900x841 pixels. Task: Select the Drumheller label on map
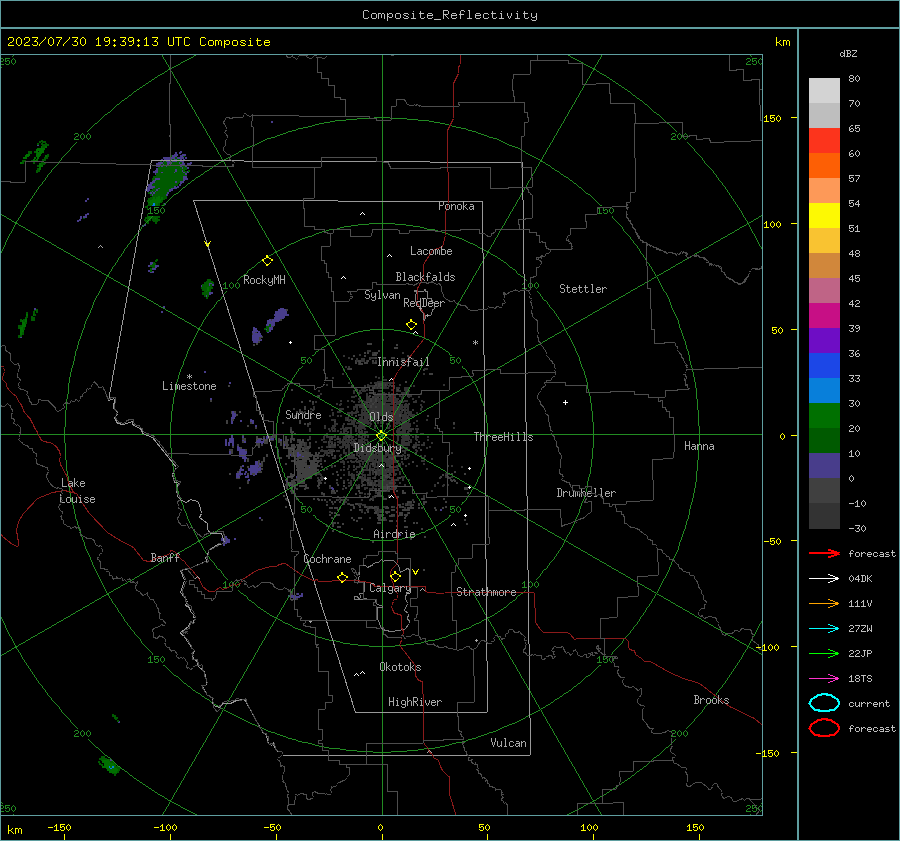586,493
